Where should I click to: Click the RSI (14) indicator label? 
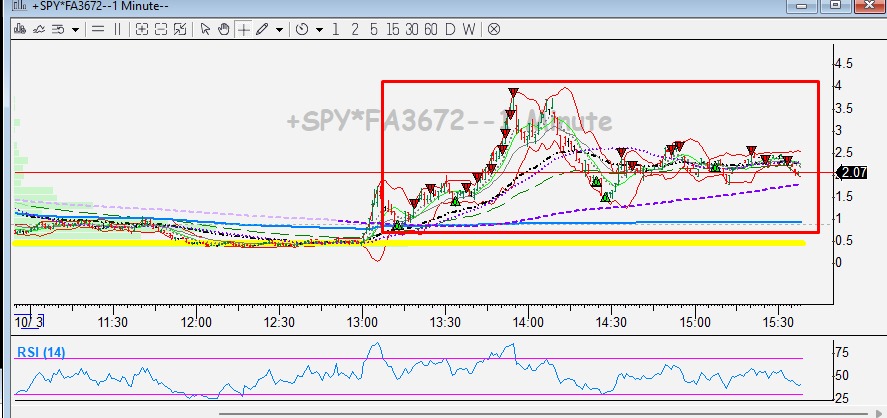click(41, 352)
